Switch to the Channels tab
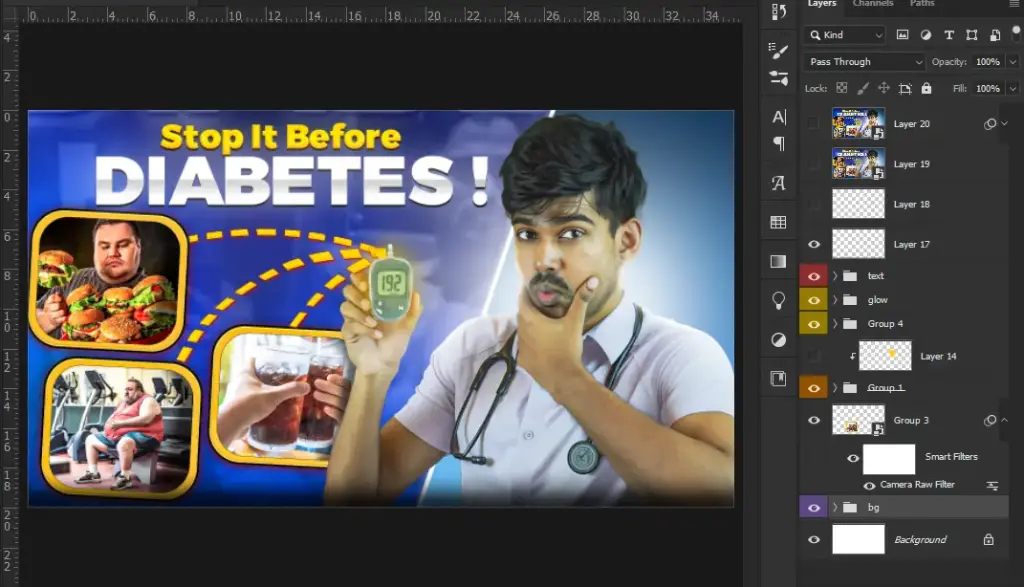Image resolution: width=1024 pixels, height=587 pixels. point(873,4)
